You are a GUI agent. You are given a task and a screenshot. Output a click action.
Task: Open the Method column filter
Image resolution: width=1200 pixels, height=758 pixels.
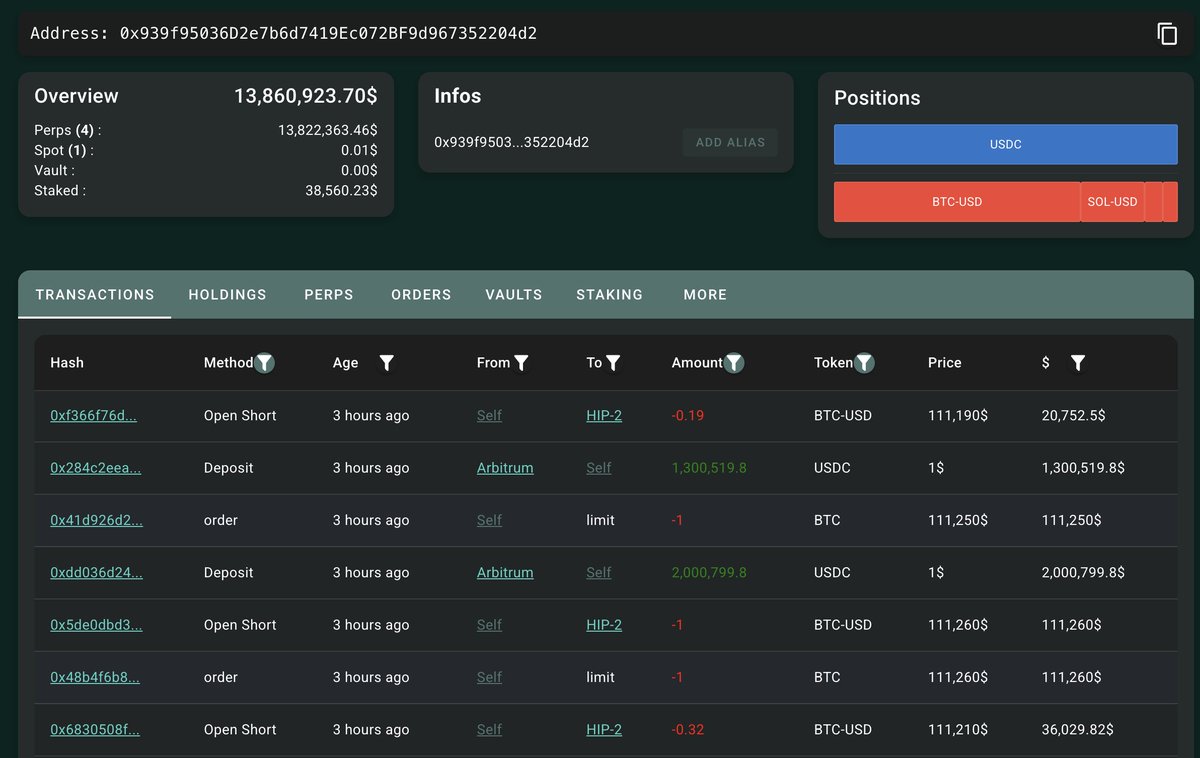click(264, 363)
